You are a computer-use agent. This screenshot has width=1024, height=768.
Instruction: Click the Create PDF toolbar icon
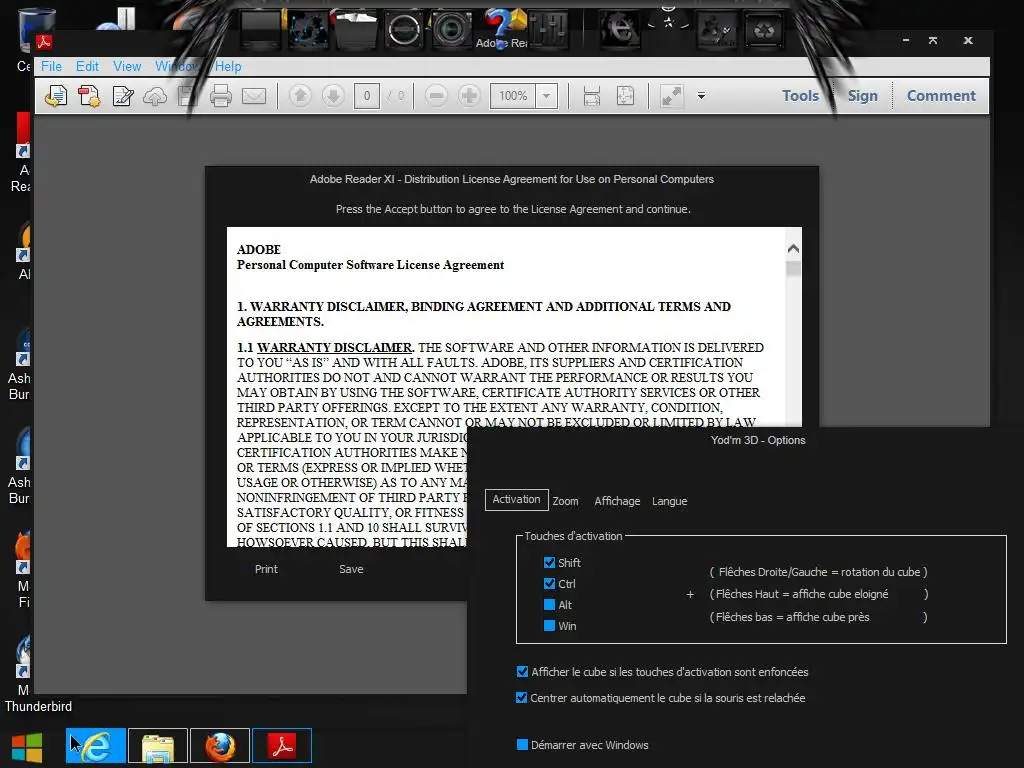89,96
